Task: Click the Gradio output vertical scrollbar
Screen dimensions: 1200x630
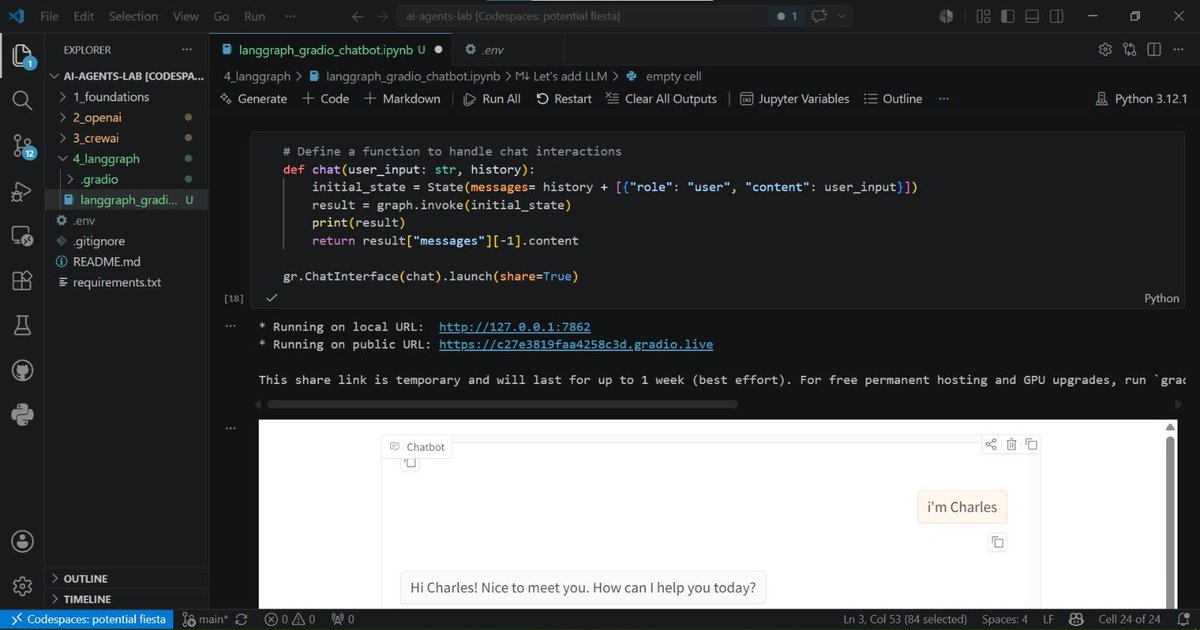Action: tap(1171, 521)
